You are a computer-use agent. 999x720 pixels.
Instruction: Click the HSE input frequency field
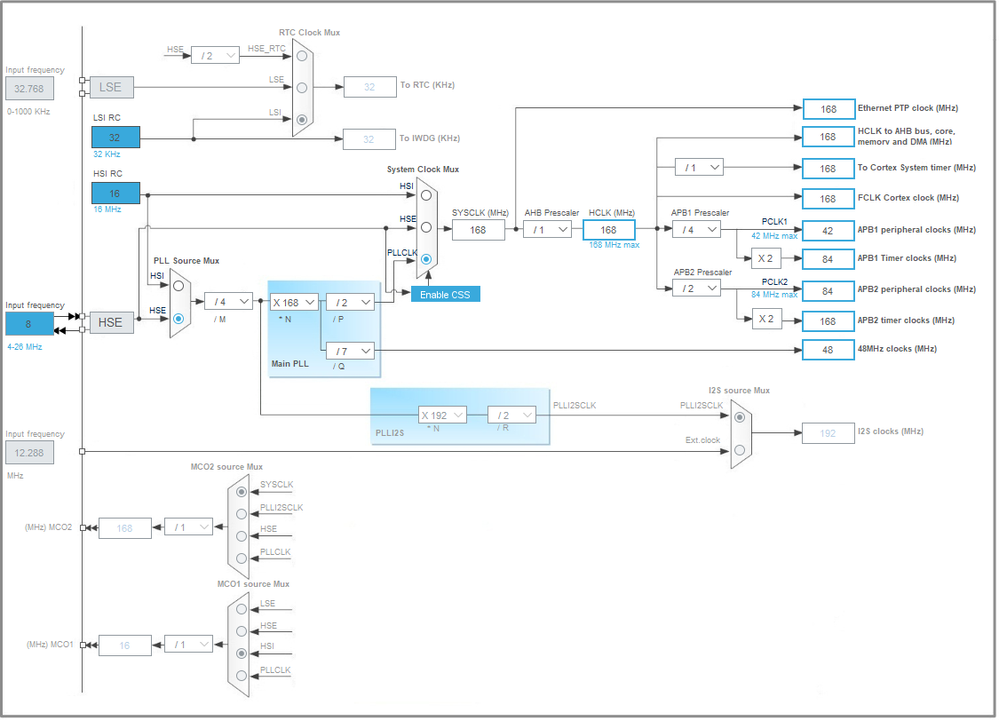point(29,324)
